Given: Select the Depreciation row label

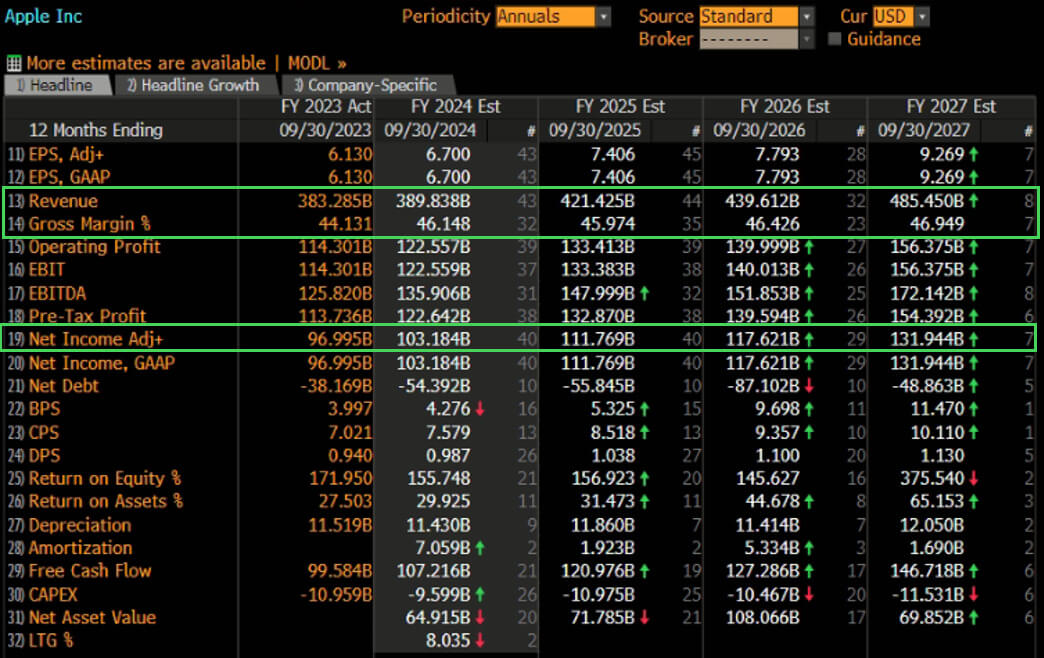Looking at the screenshot, I should click(x=80, y=525).
